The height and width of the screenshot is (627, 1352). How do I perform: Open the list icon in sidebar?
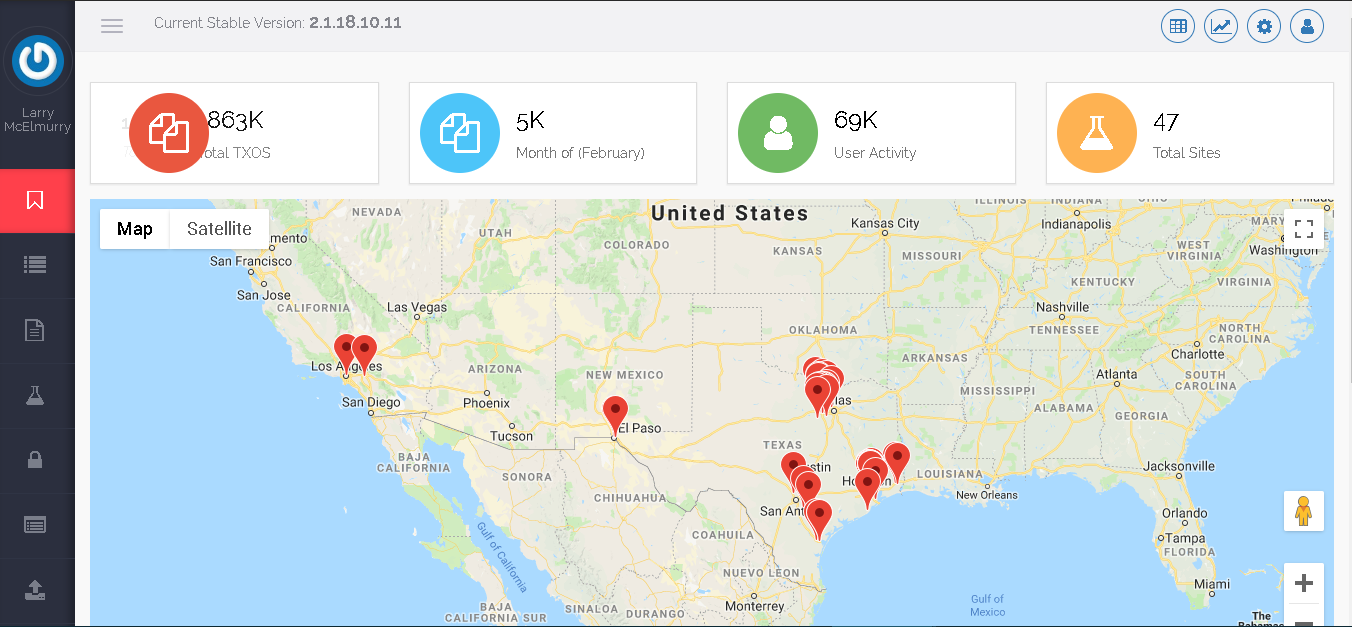36,265
